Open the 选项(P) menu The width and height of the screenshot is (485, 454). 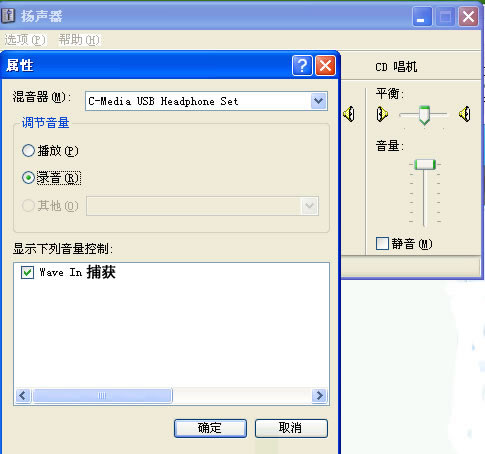pos(25,40)
